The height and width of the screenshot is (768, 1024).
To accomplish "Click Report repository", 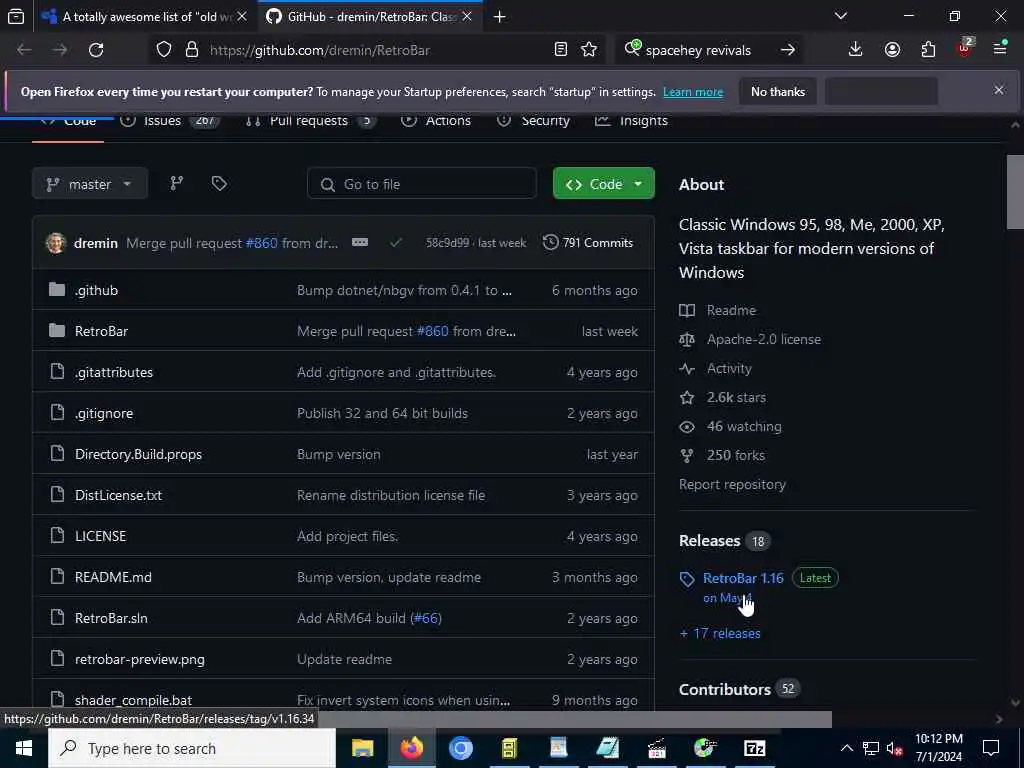I will click(732, 485).
